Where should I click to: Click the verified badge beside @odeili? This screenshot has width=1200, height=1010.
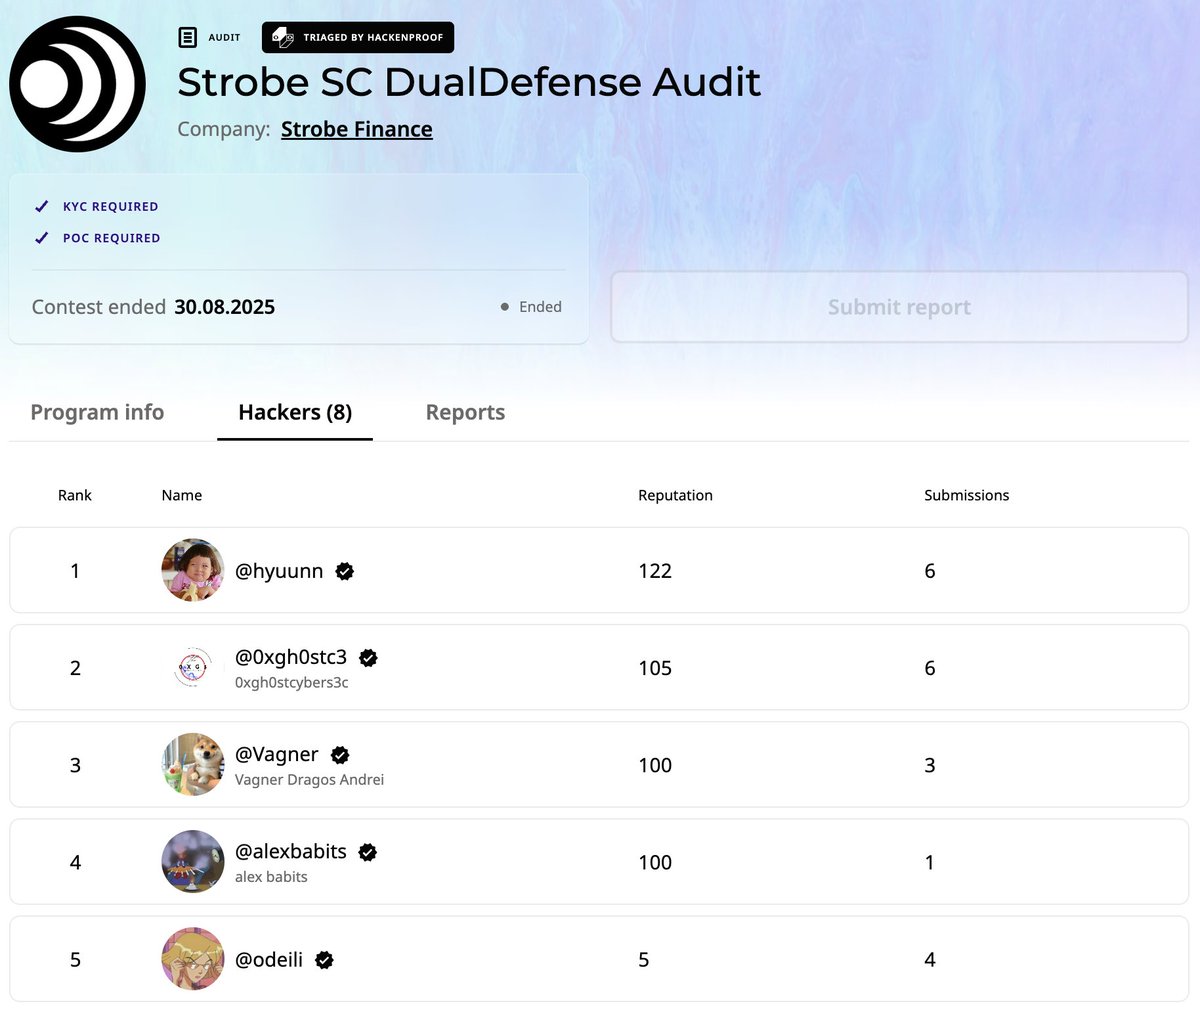coord(325,960)
